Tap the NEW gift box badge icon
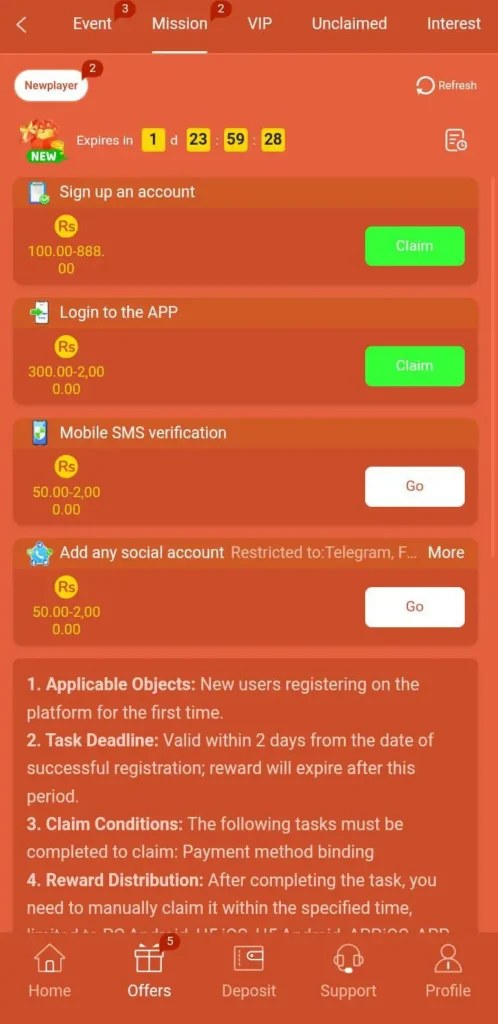 coord(44,140)
